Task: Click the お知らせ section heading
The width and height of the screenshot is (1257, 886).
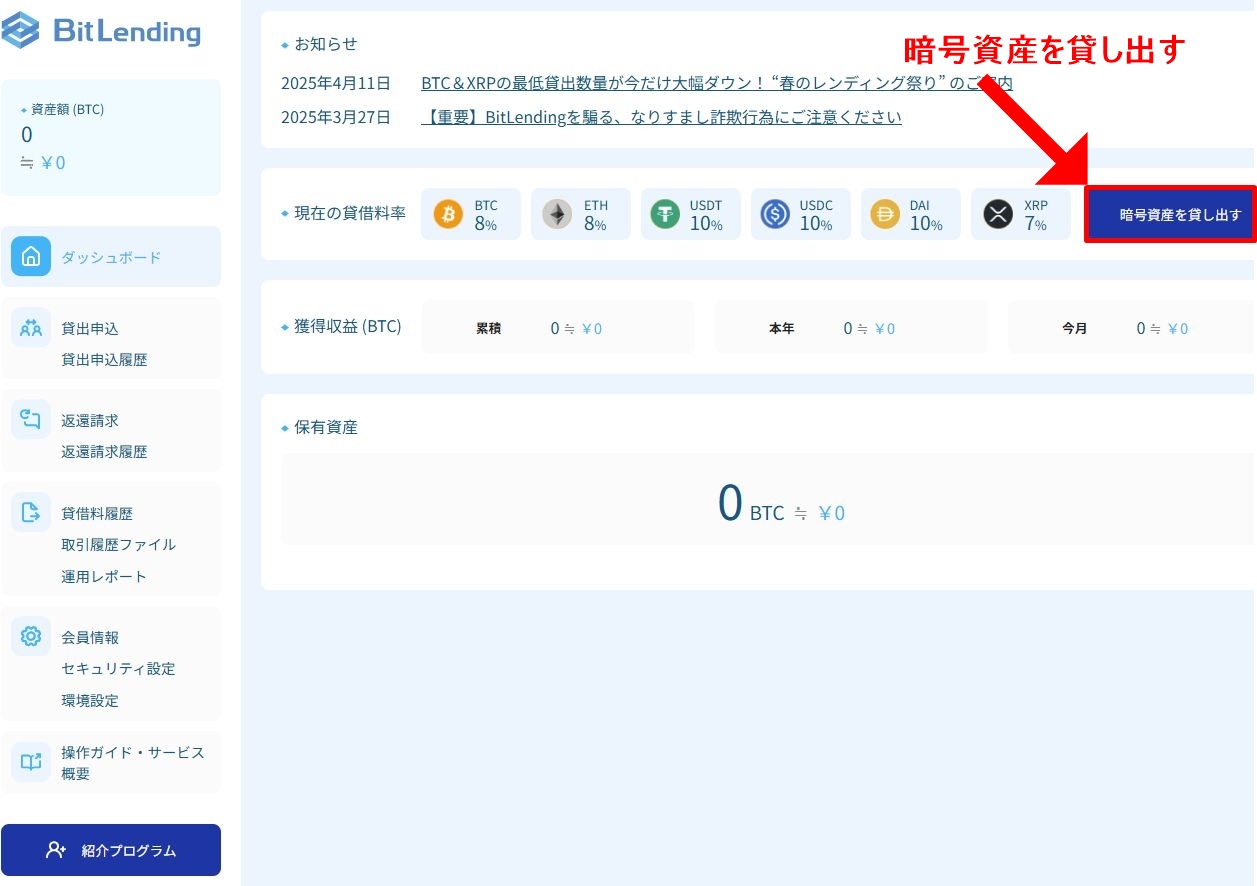Action: 325,44
